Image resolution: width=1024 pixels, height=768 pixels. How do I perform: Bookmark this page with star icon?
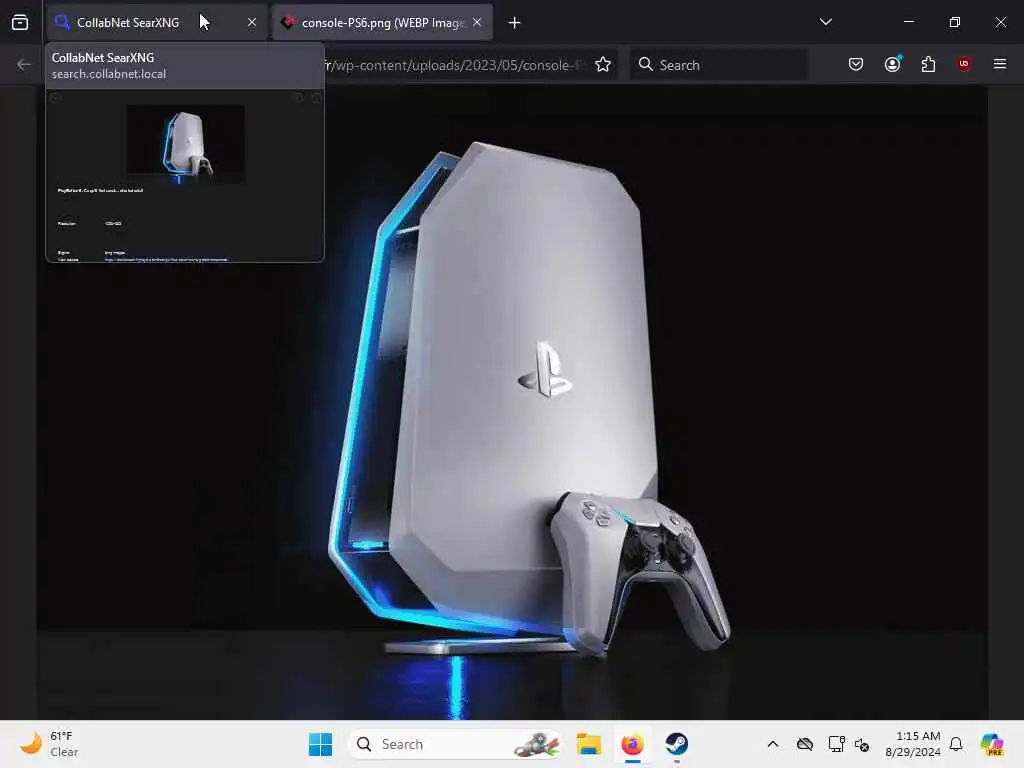click(x=603, y=65)
